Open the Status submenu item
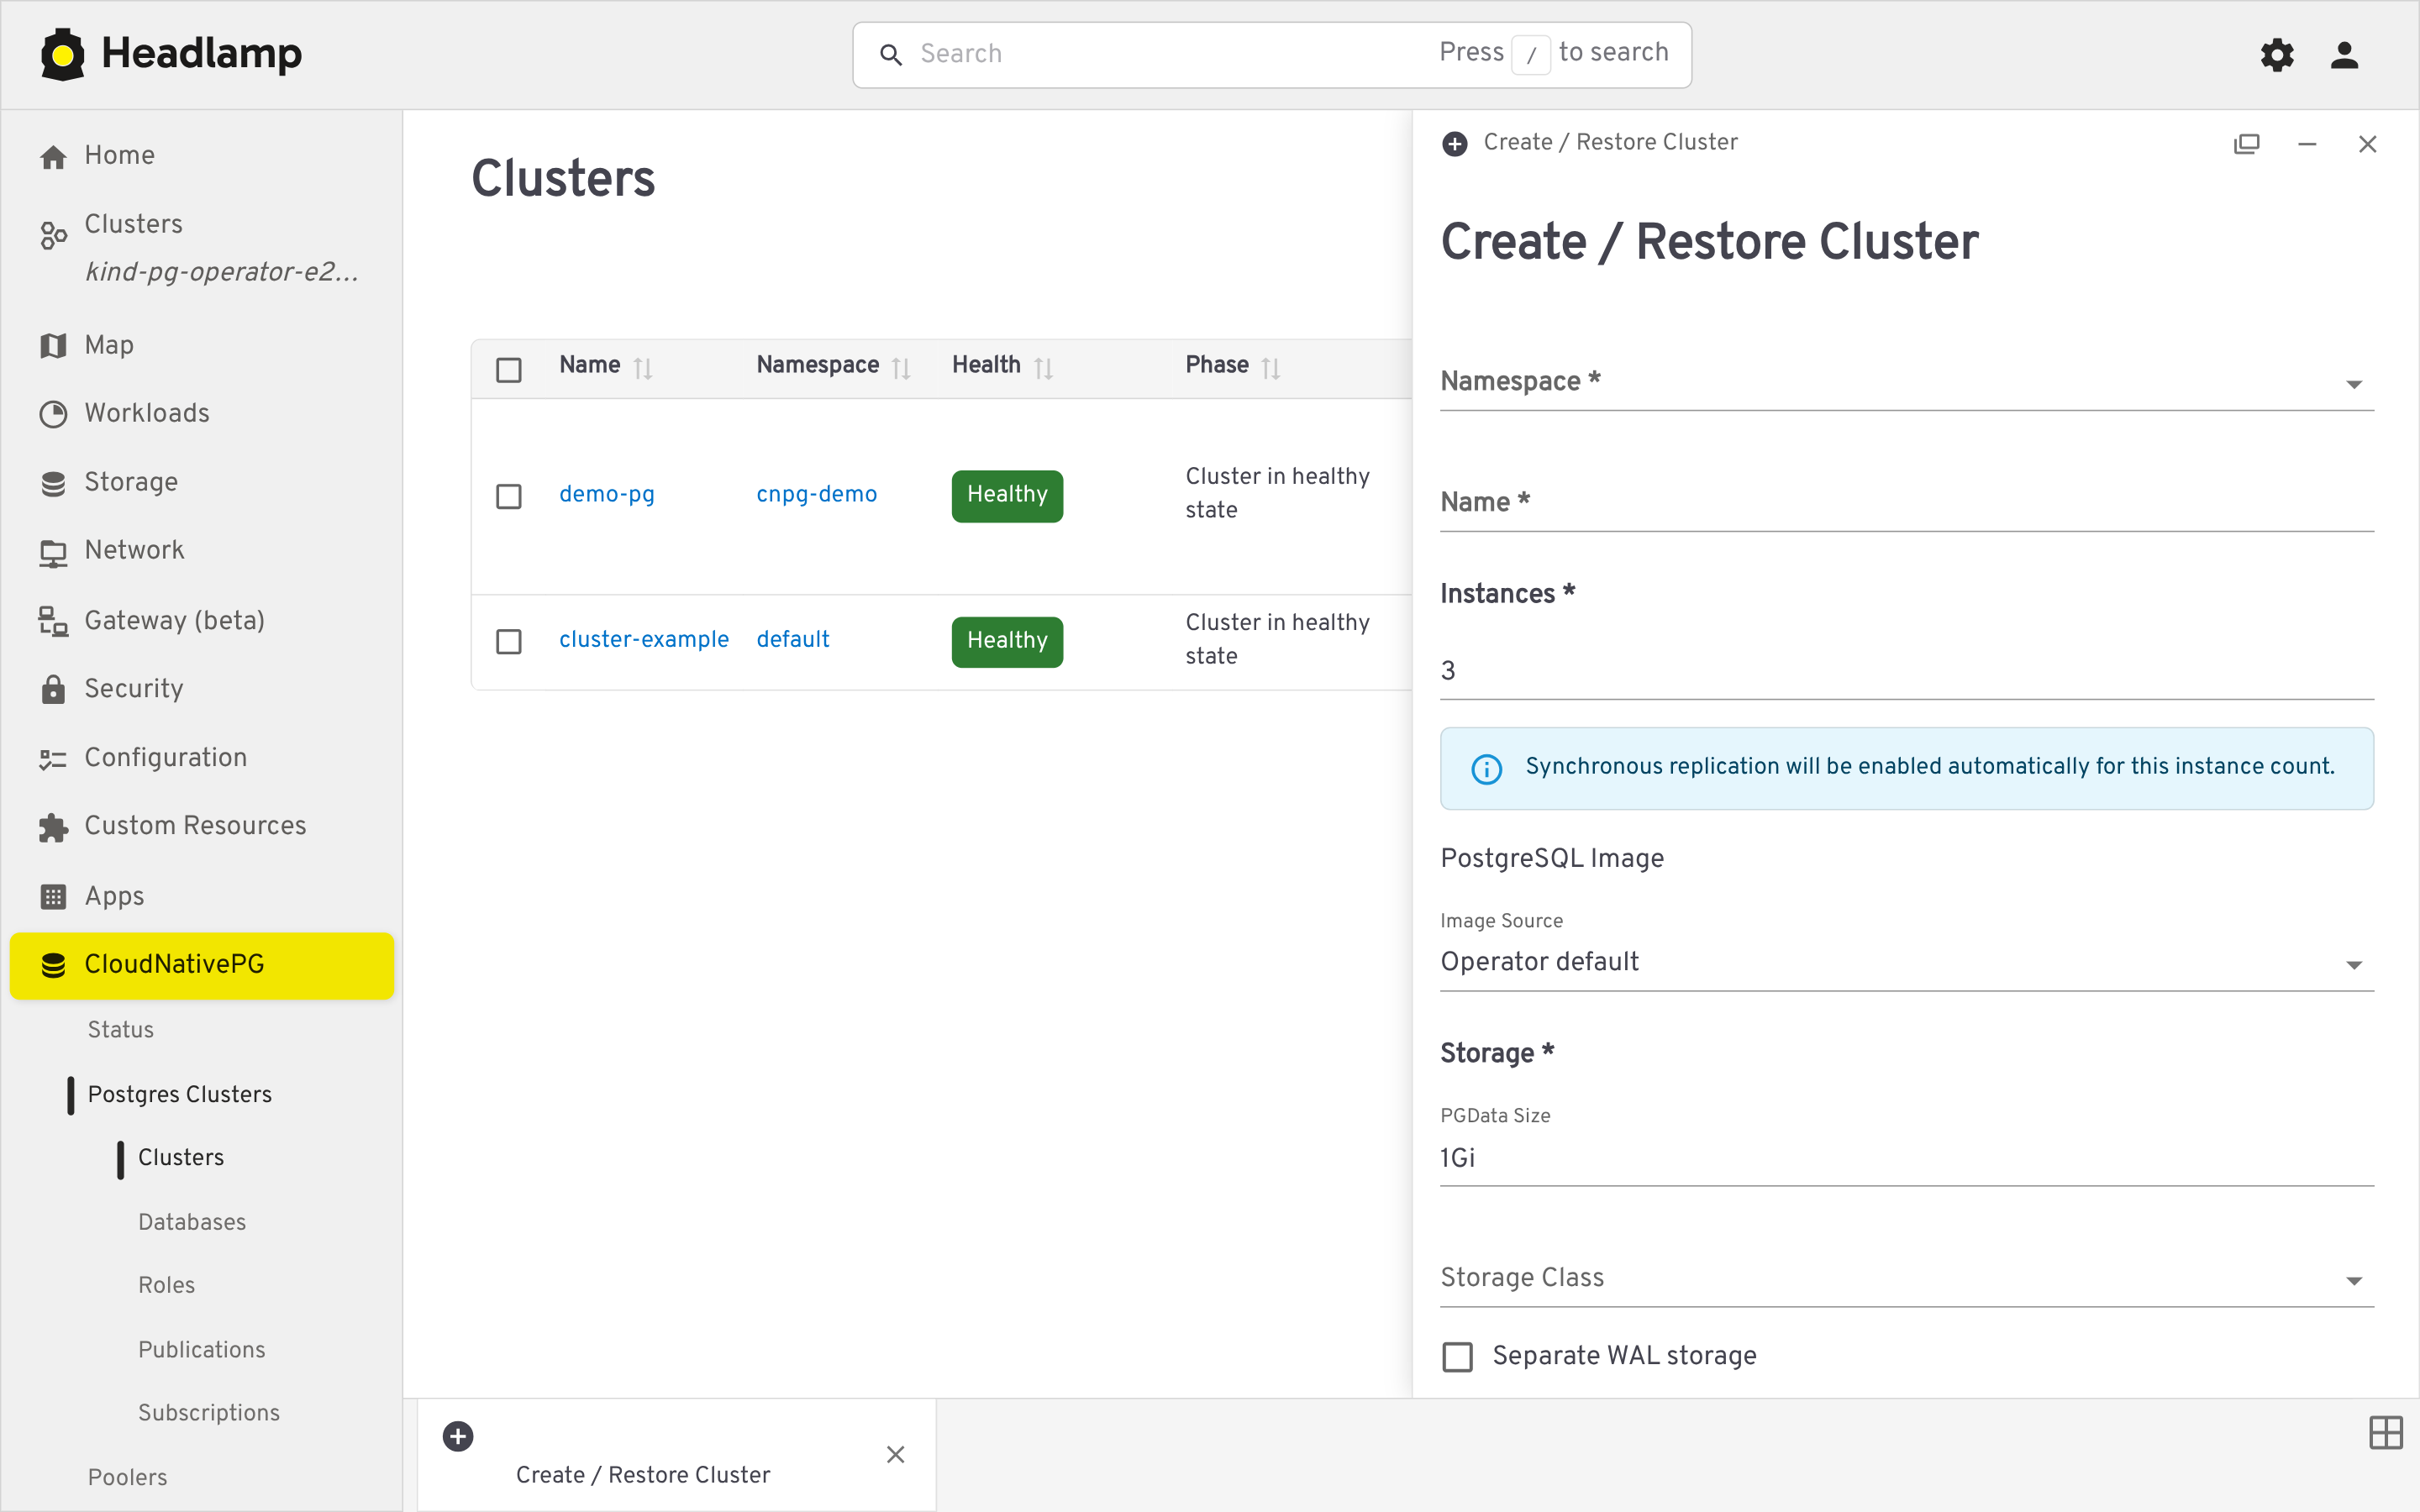This screenshot has width=2420, height=1512. 120,1030
